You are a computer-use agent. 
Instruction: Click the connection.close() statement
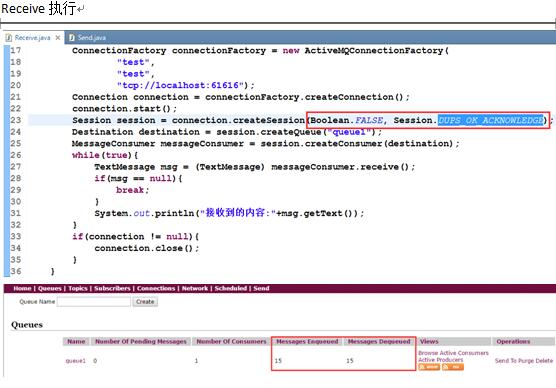coord(146,248)
